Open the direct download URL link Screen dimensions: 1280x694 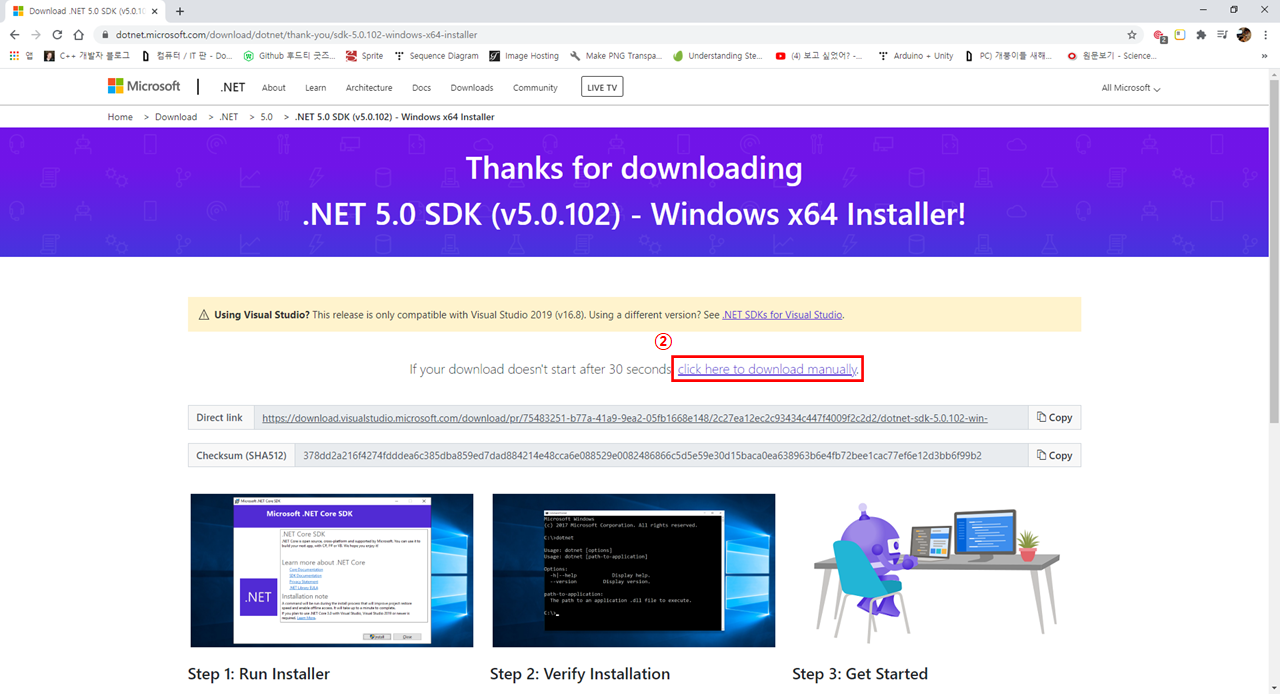click(625, 418)
